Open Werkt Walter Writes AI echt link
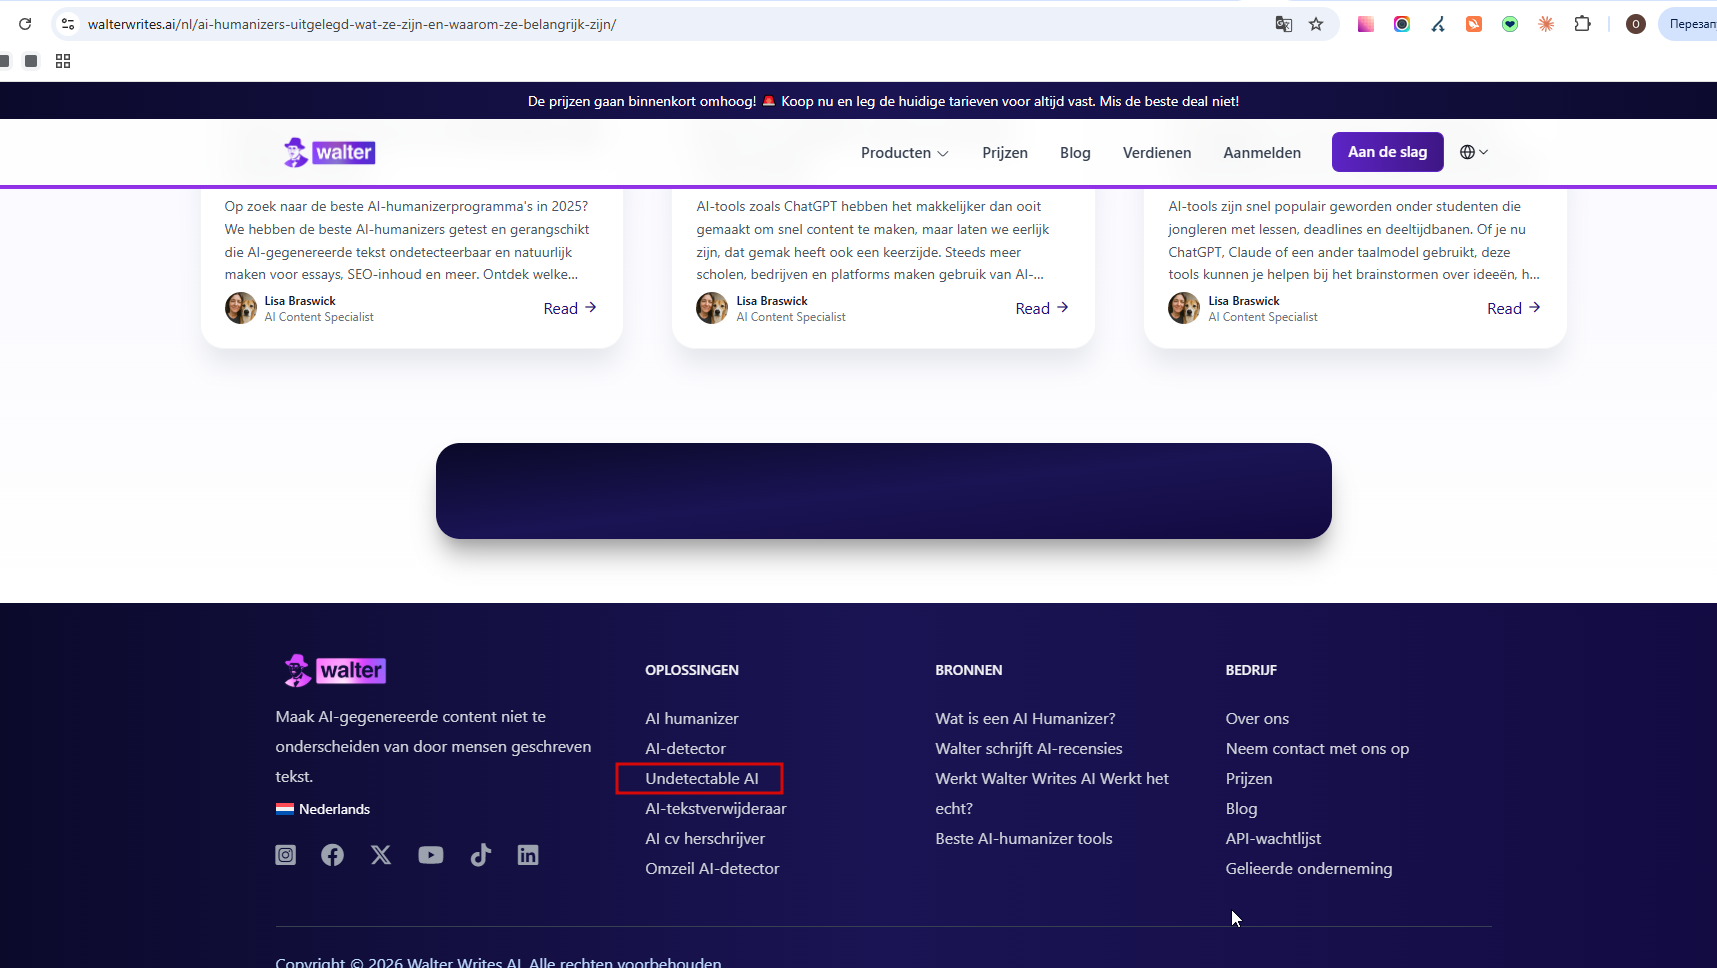Screen dimensions: 1717x968 1052,793
